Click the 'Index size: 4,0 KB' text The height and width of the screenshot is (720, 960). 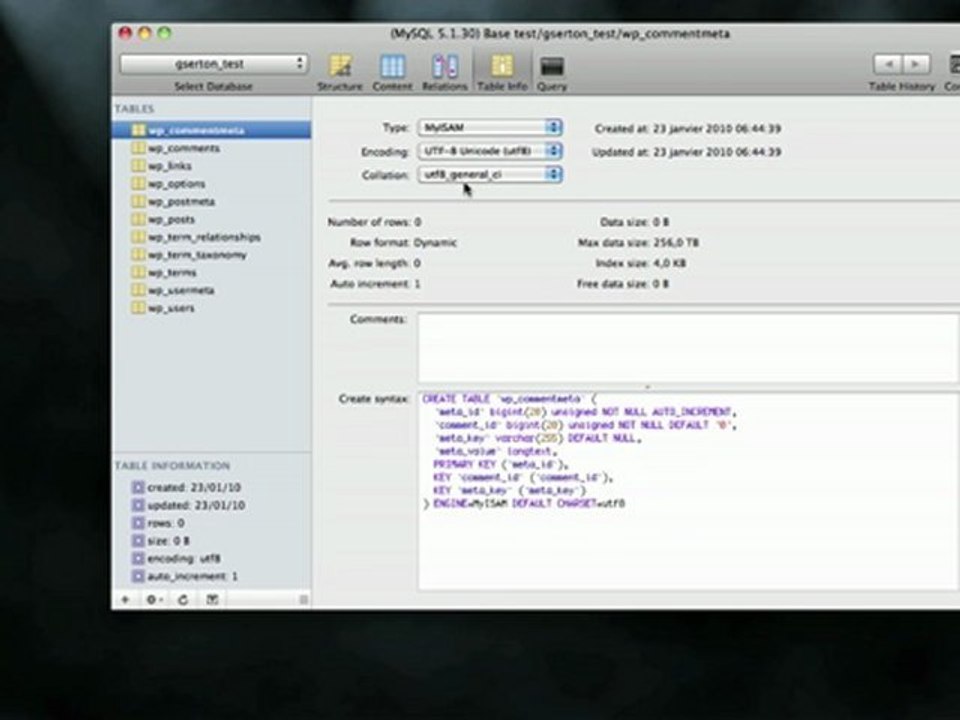pos(641,263)
